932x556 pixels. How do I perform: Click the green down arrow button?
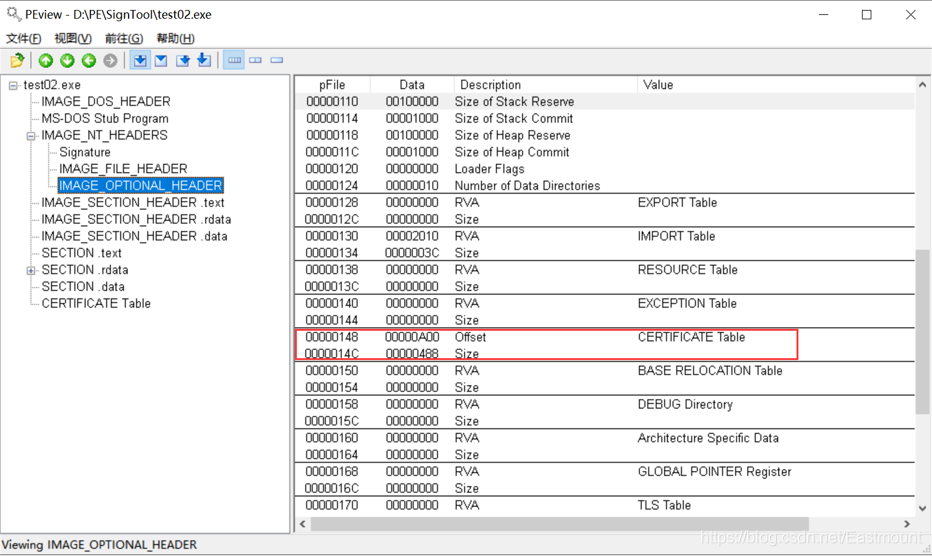[67, 60]
